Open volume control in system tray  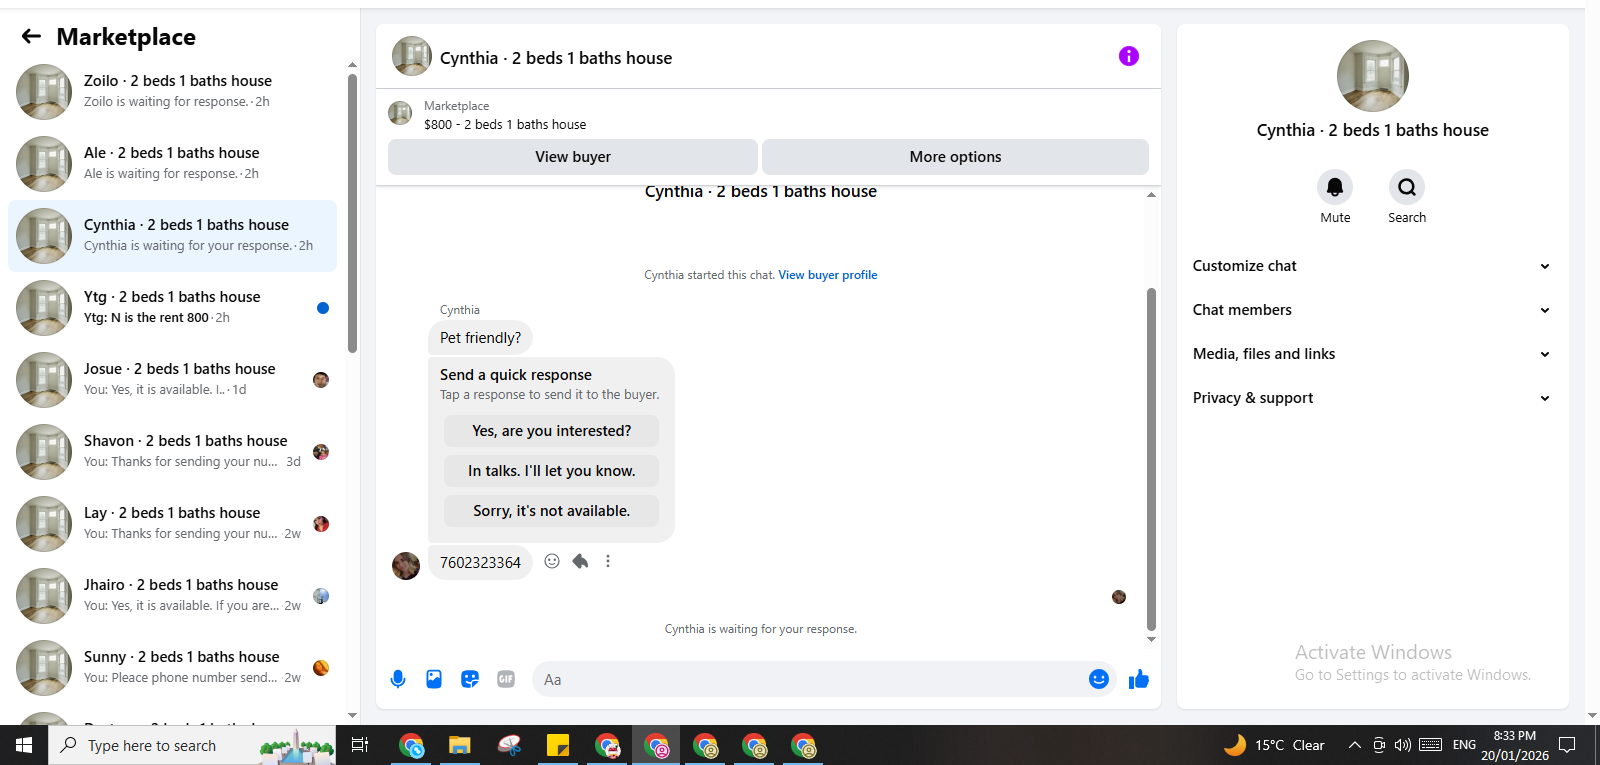click(x=1402, y=745)
